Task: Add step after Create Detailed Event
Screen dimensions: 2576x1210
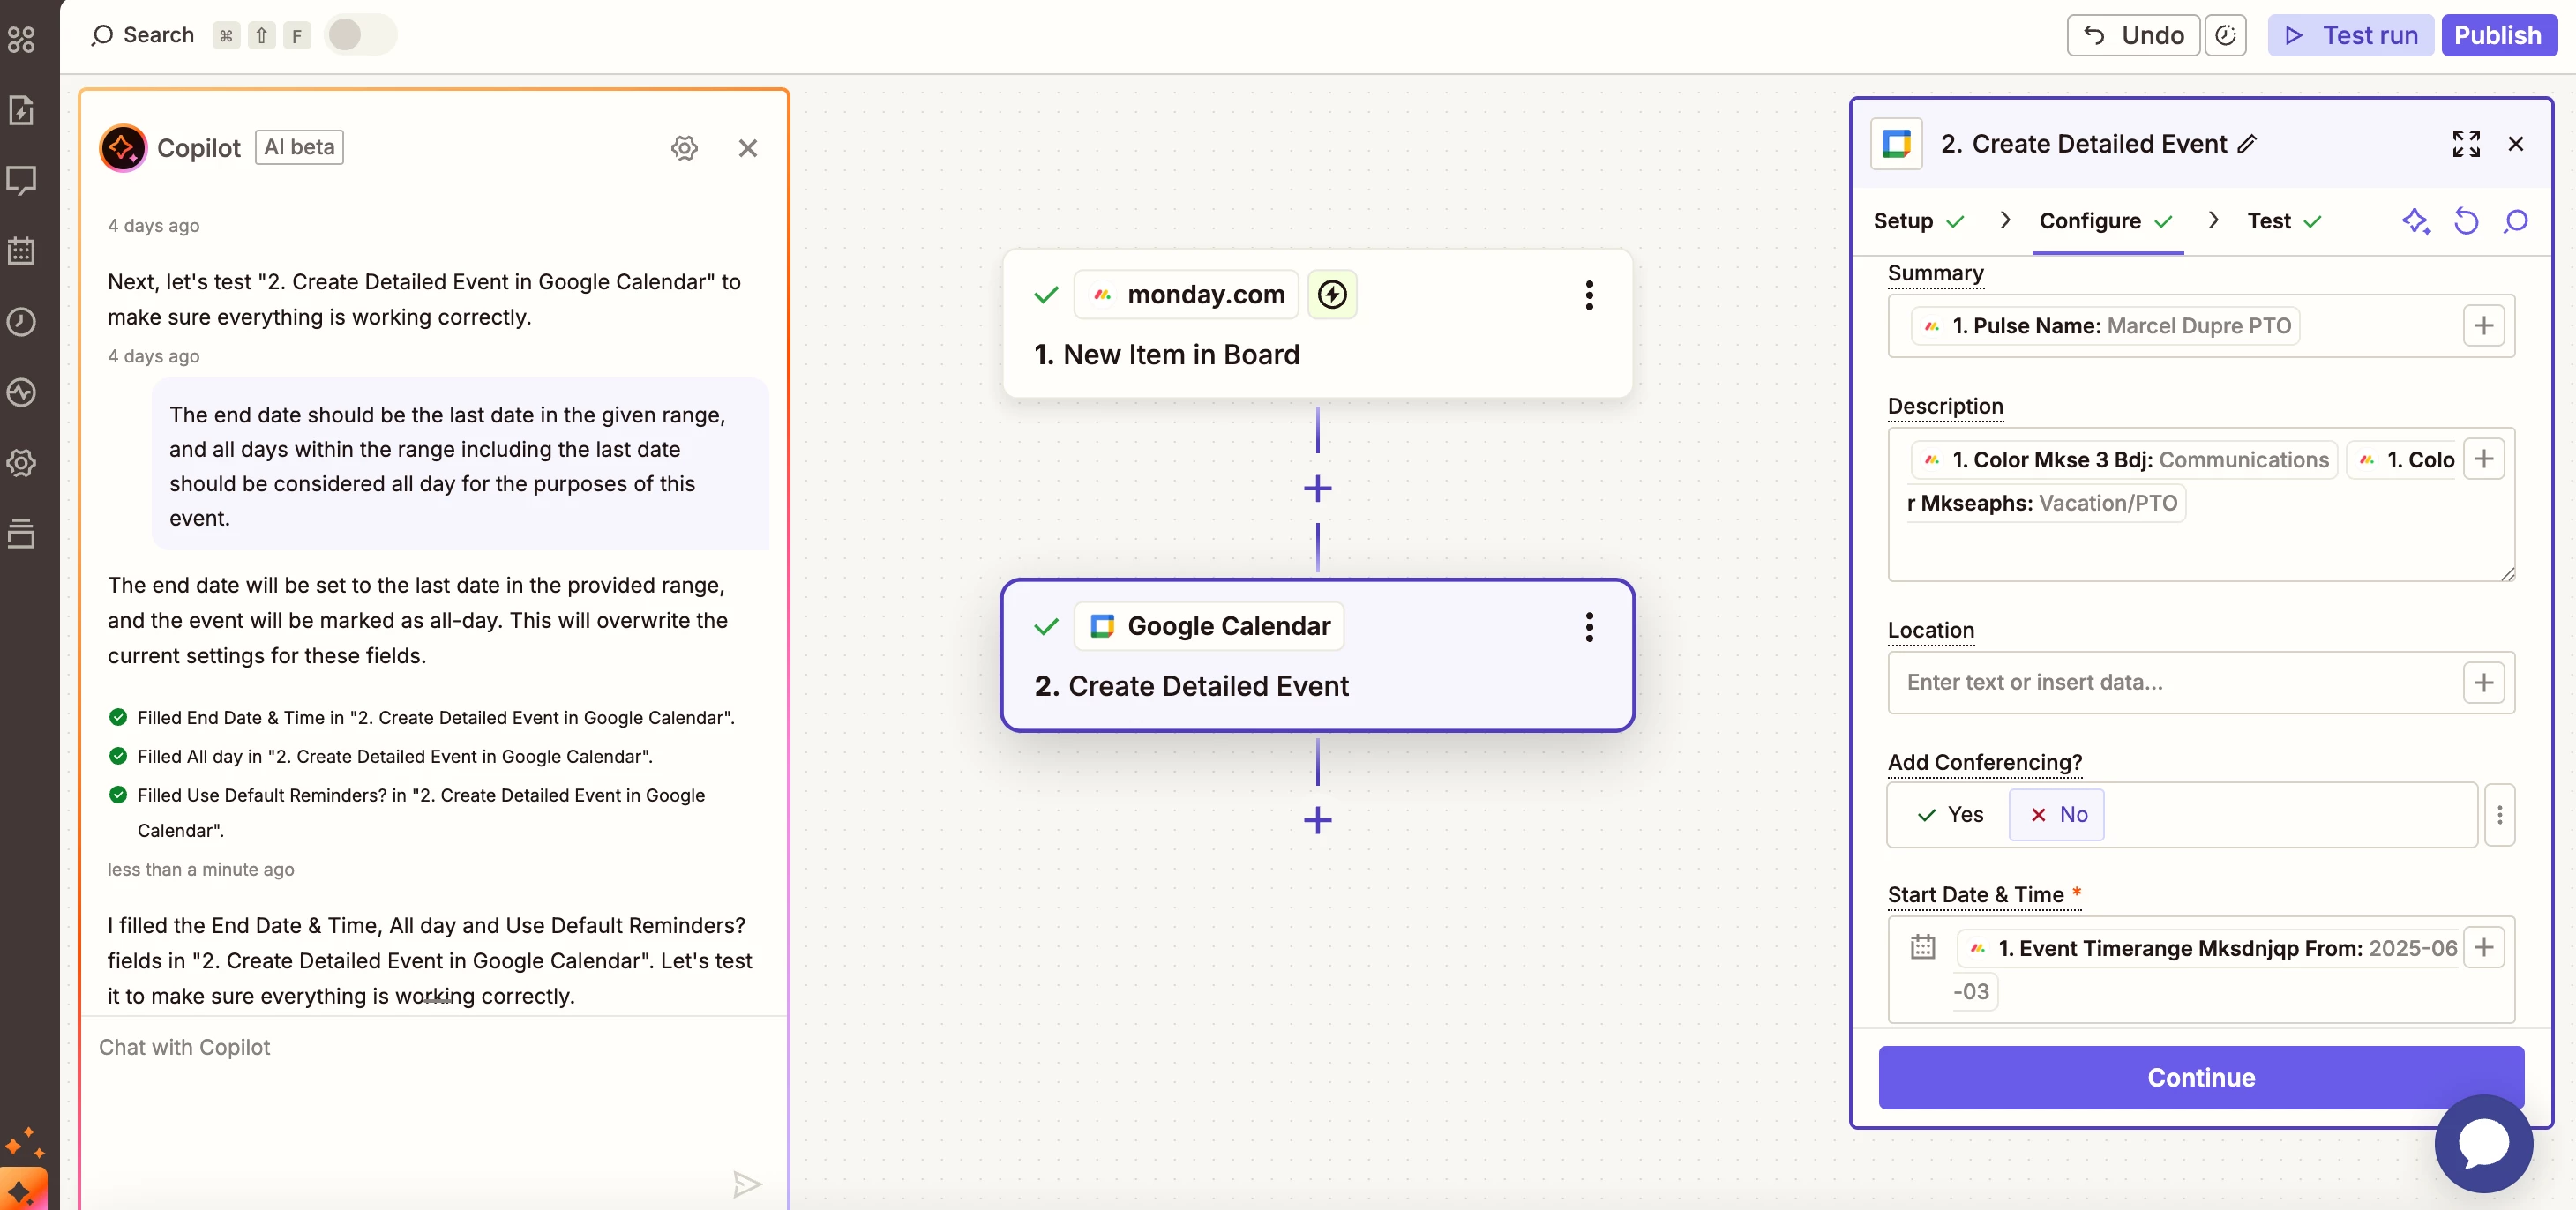Action: [1318, 821]
